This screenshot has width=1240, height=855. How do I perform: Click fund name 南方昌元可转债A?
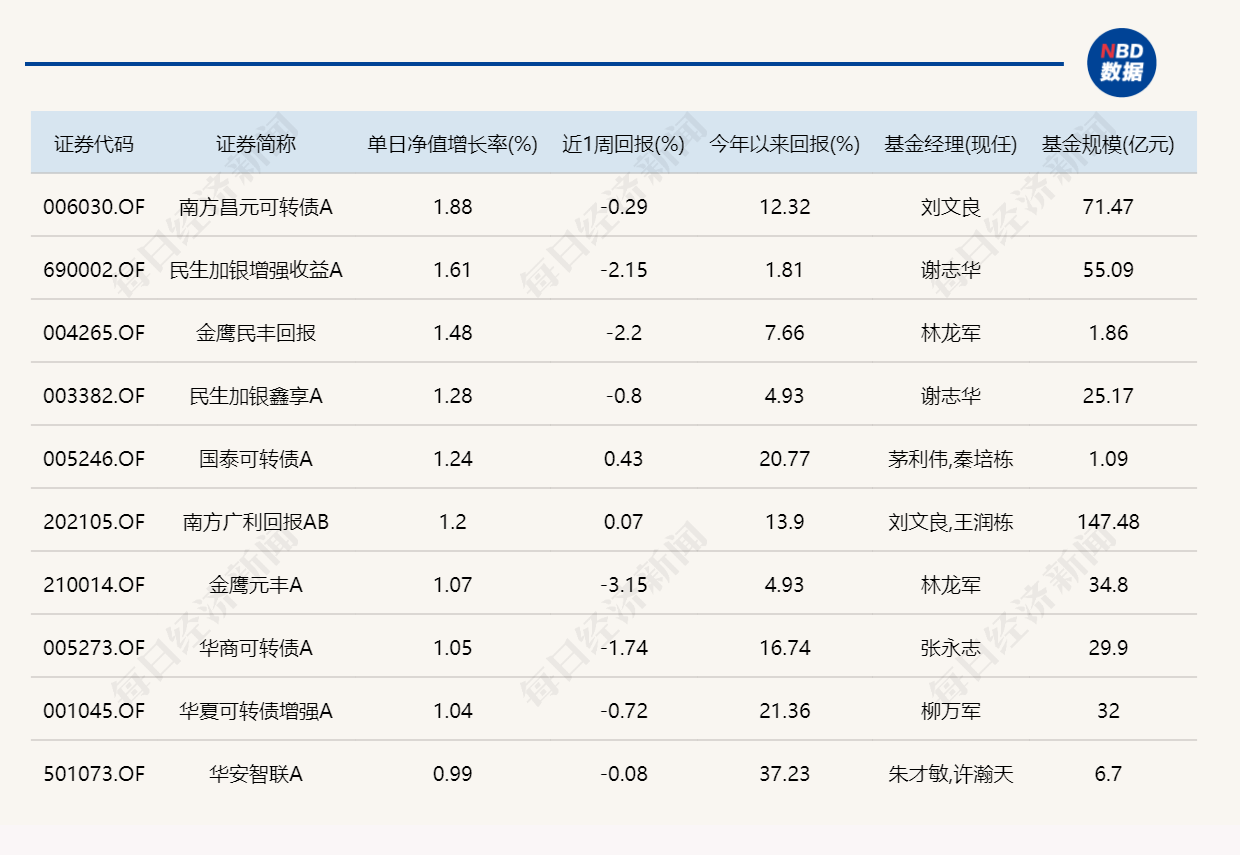point(256,207)
